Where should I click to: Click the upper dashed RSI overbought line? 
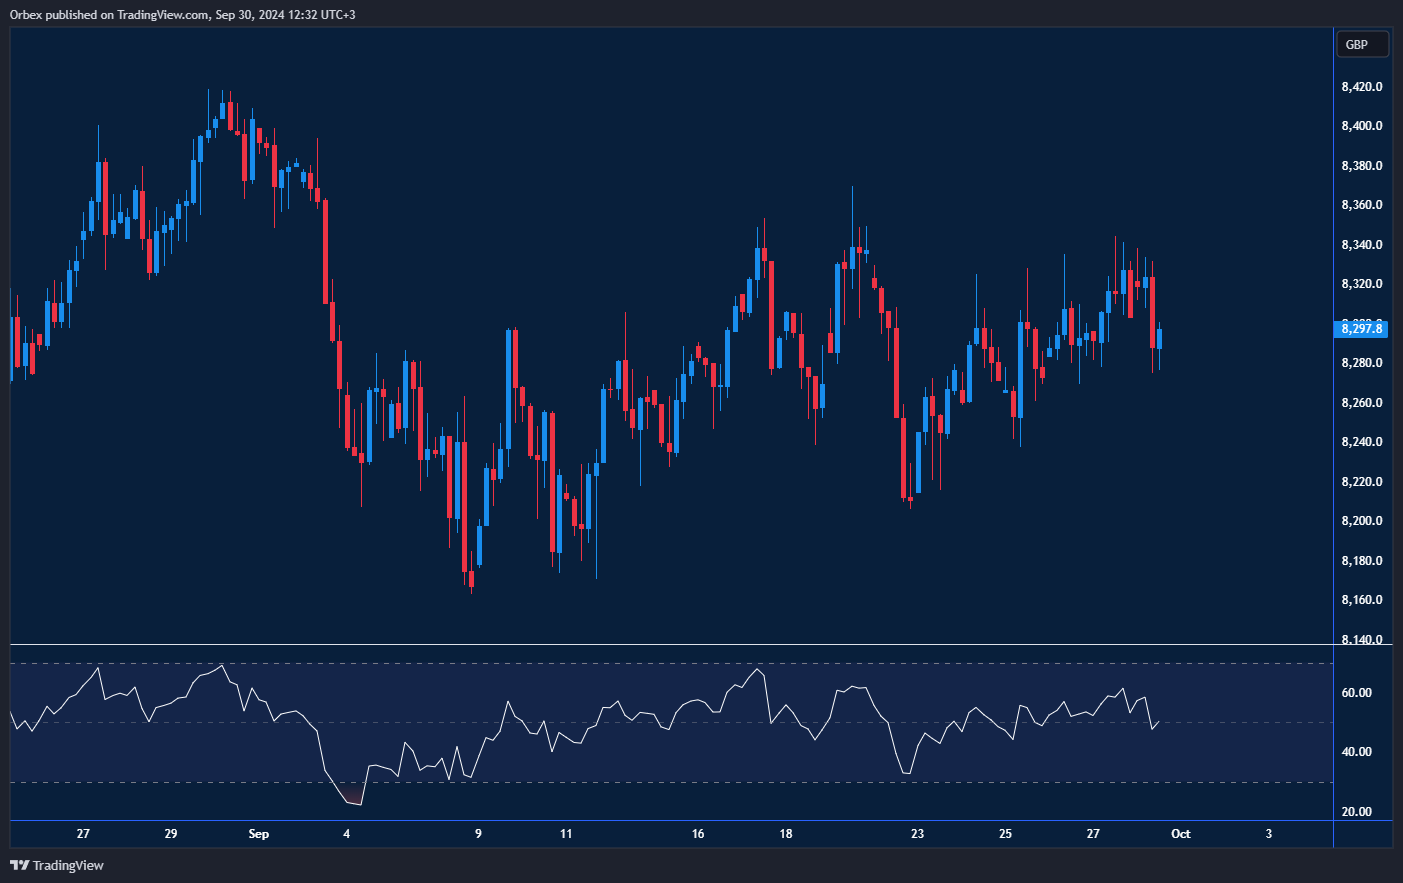pos(600,663)
